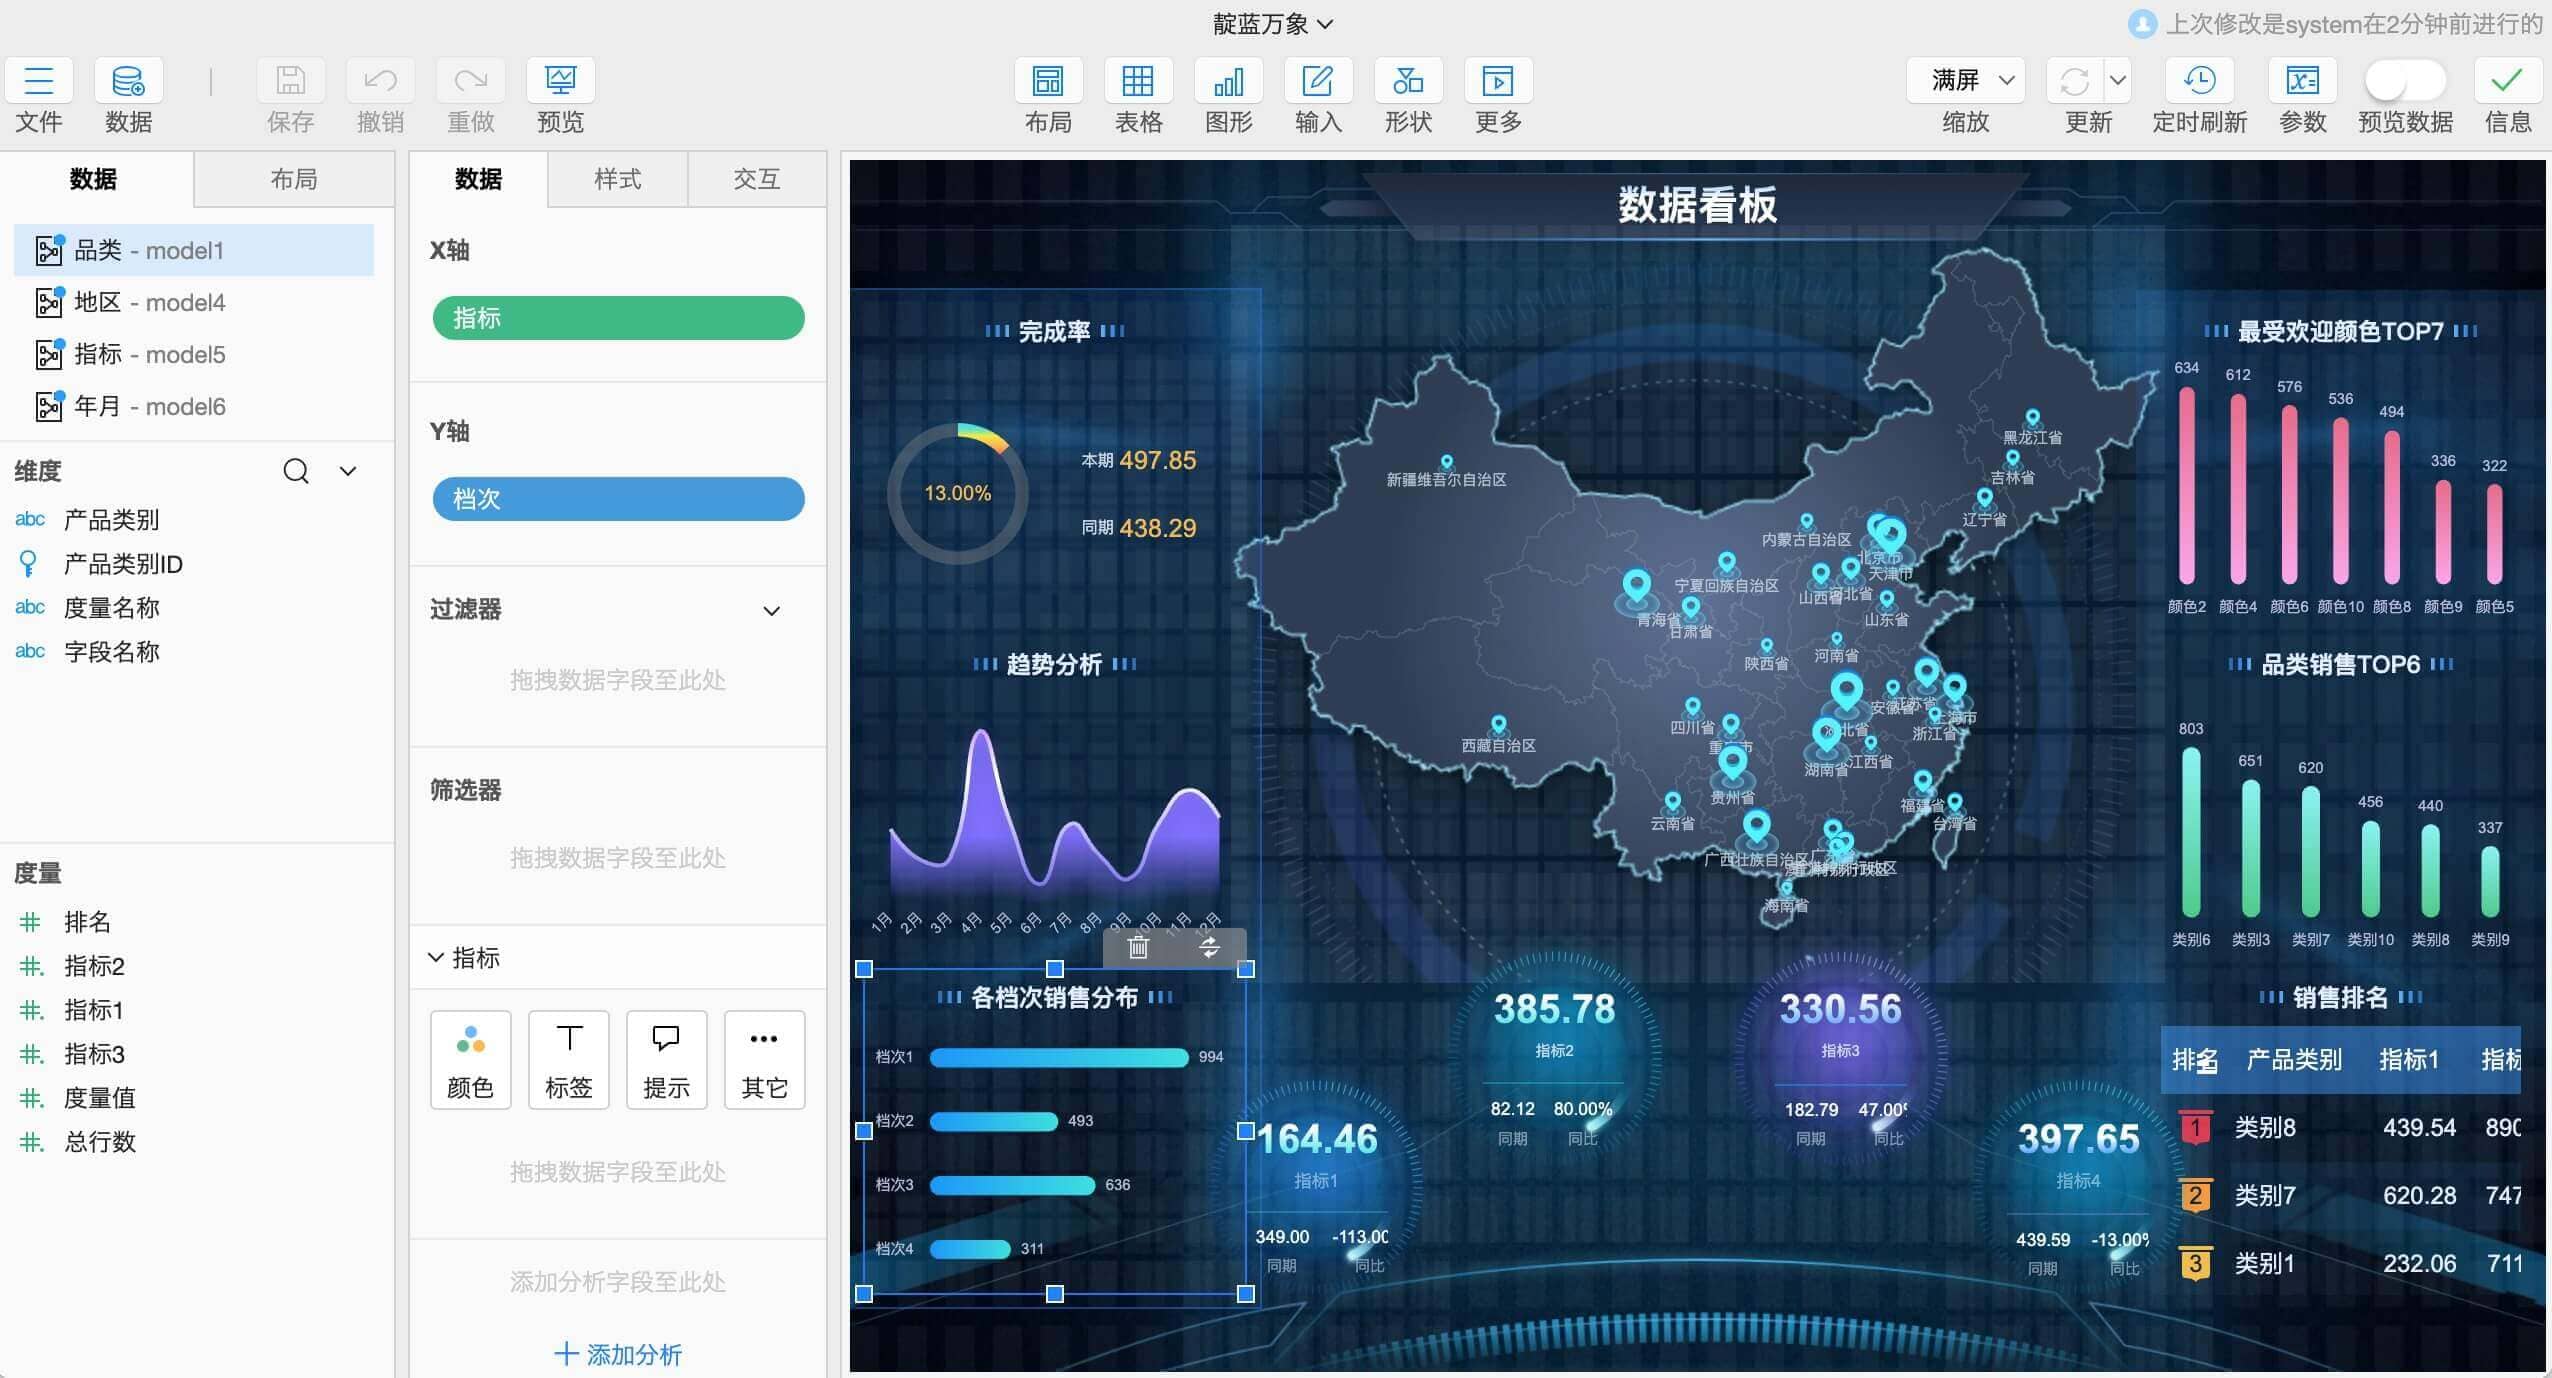This screenshot has height=1378, width=2552.
Task: Switch to the 样式 tab
Action: point(617,179)
